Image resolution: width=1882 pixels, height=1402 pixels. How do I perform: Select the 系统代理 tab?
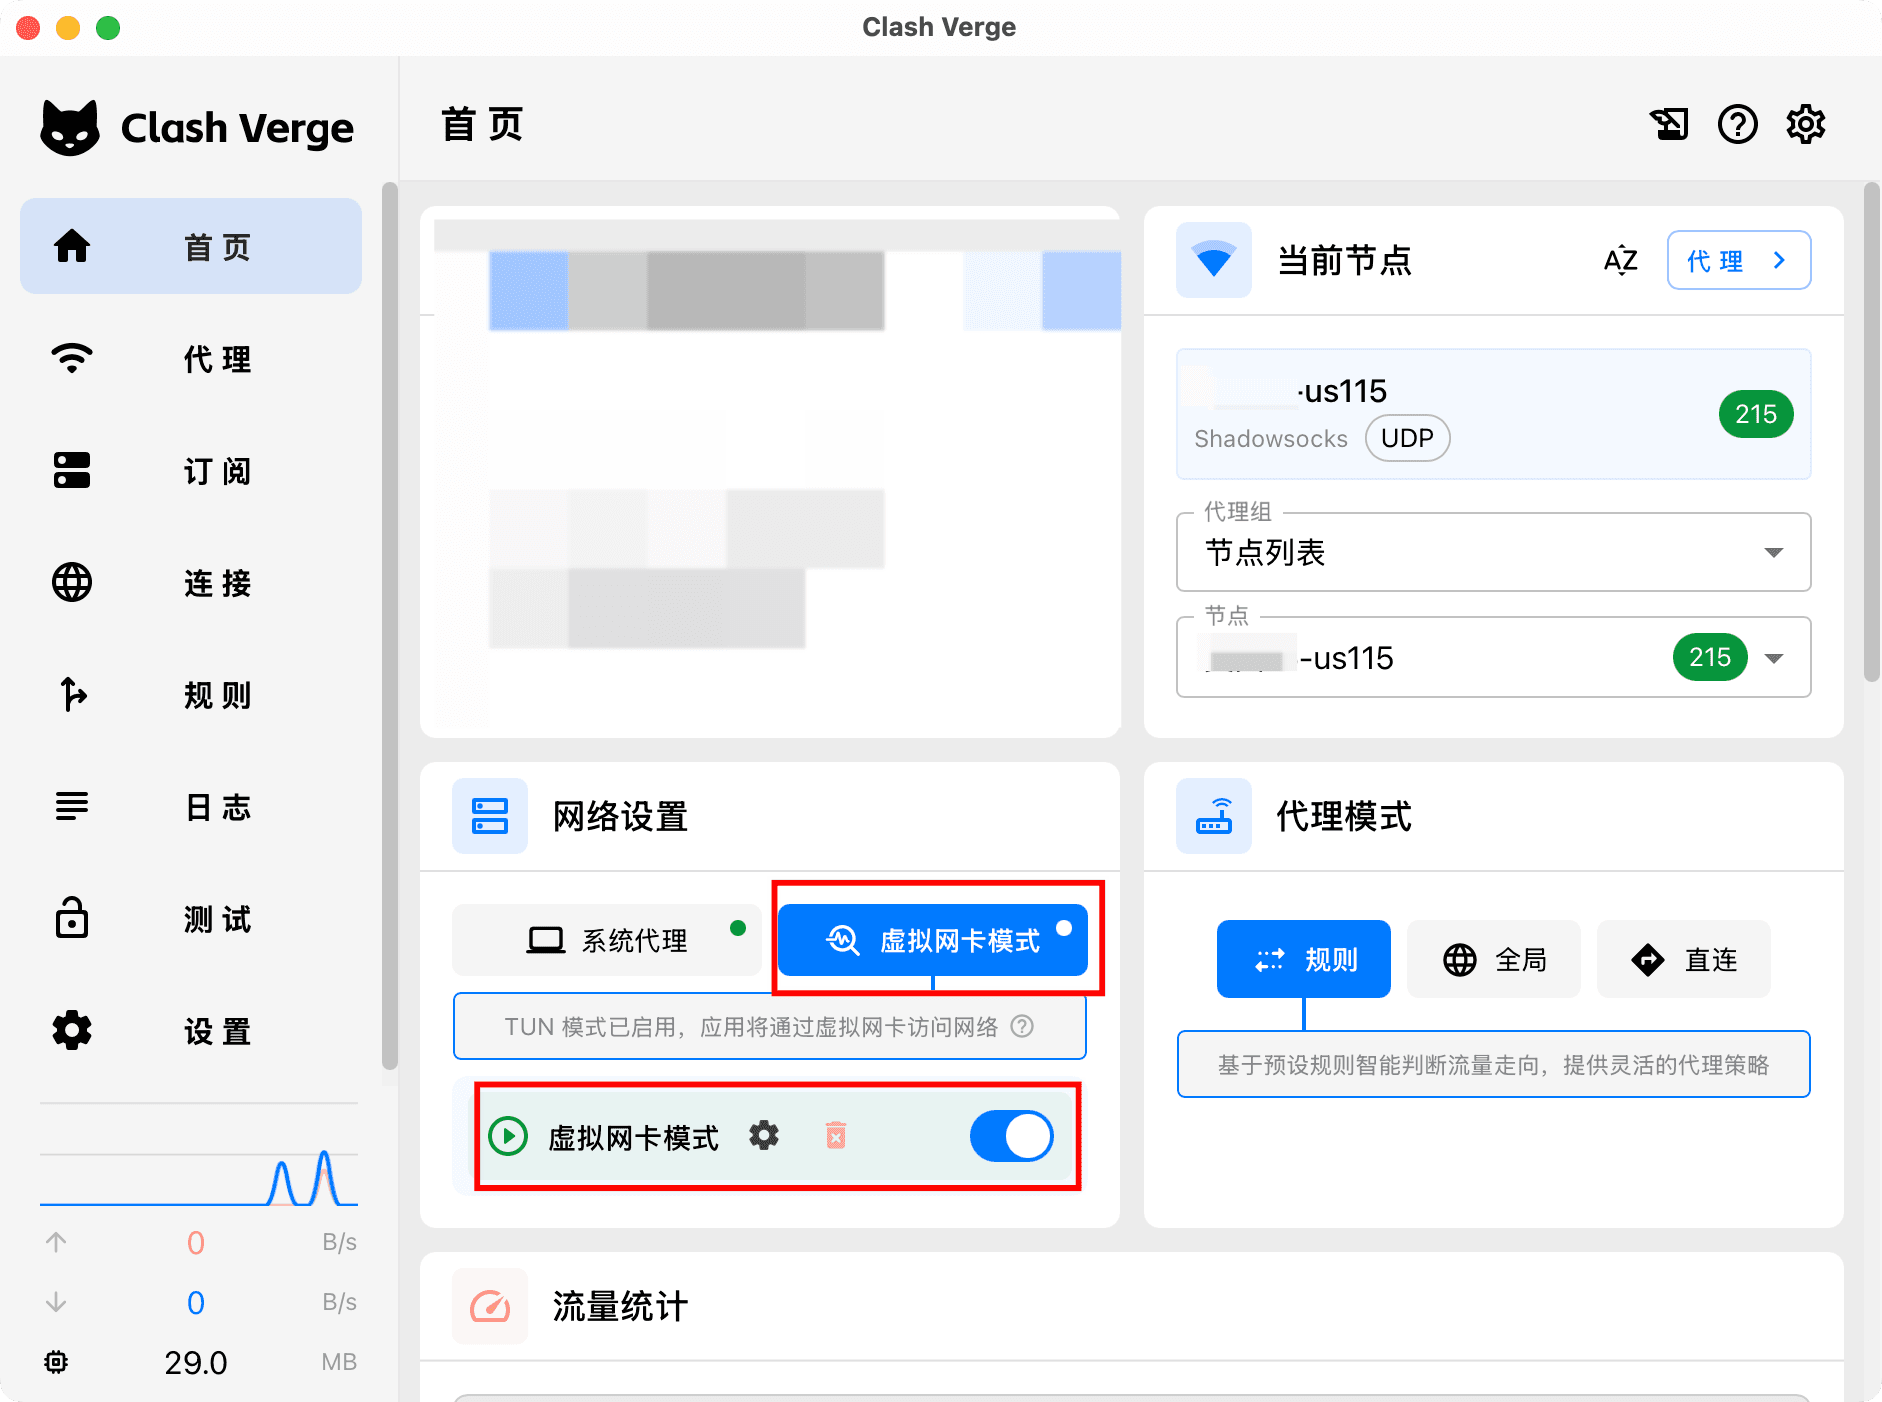(x=607, y=940)
